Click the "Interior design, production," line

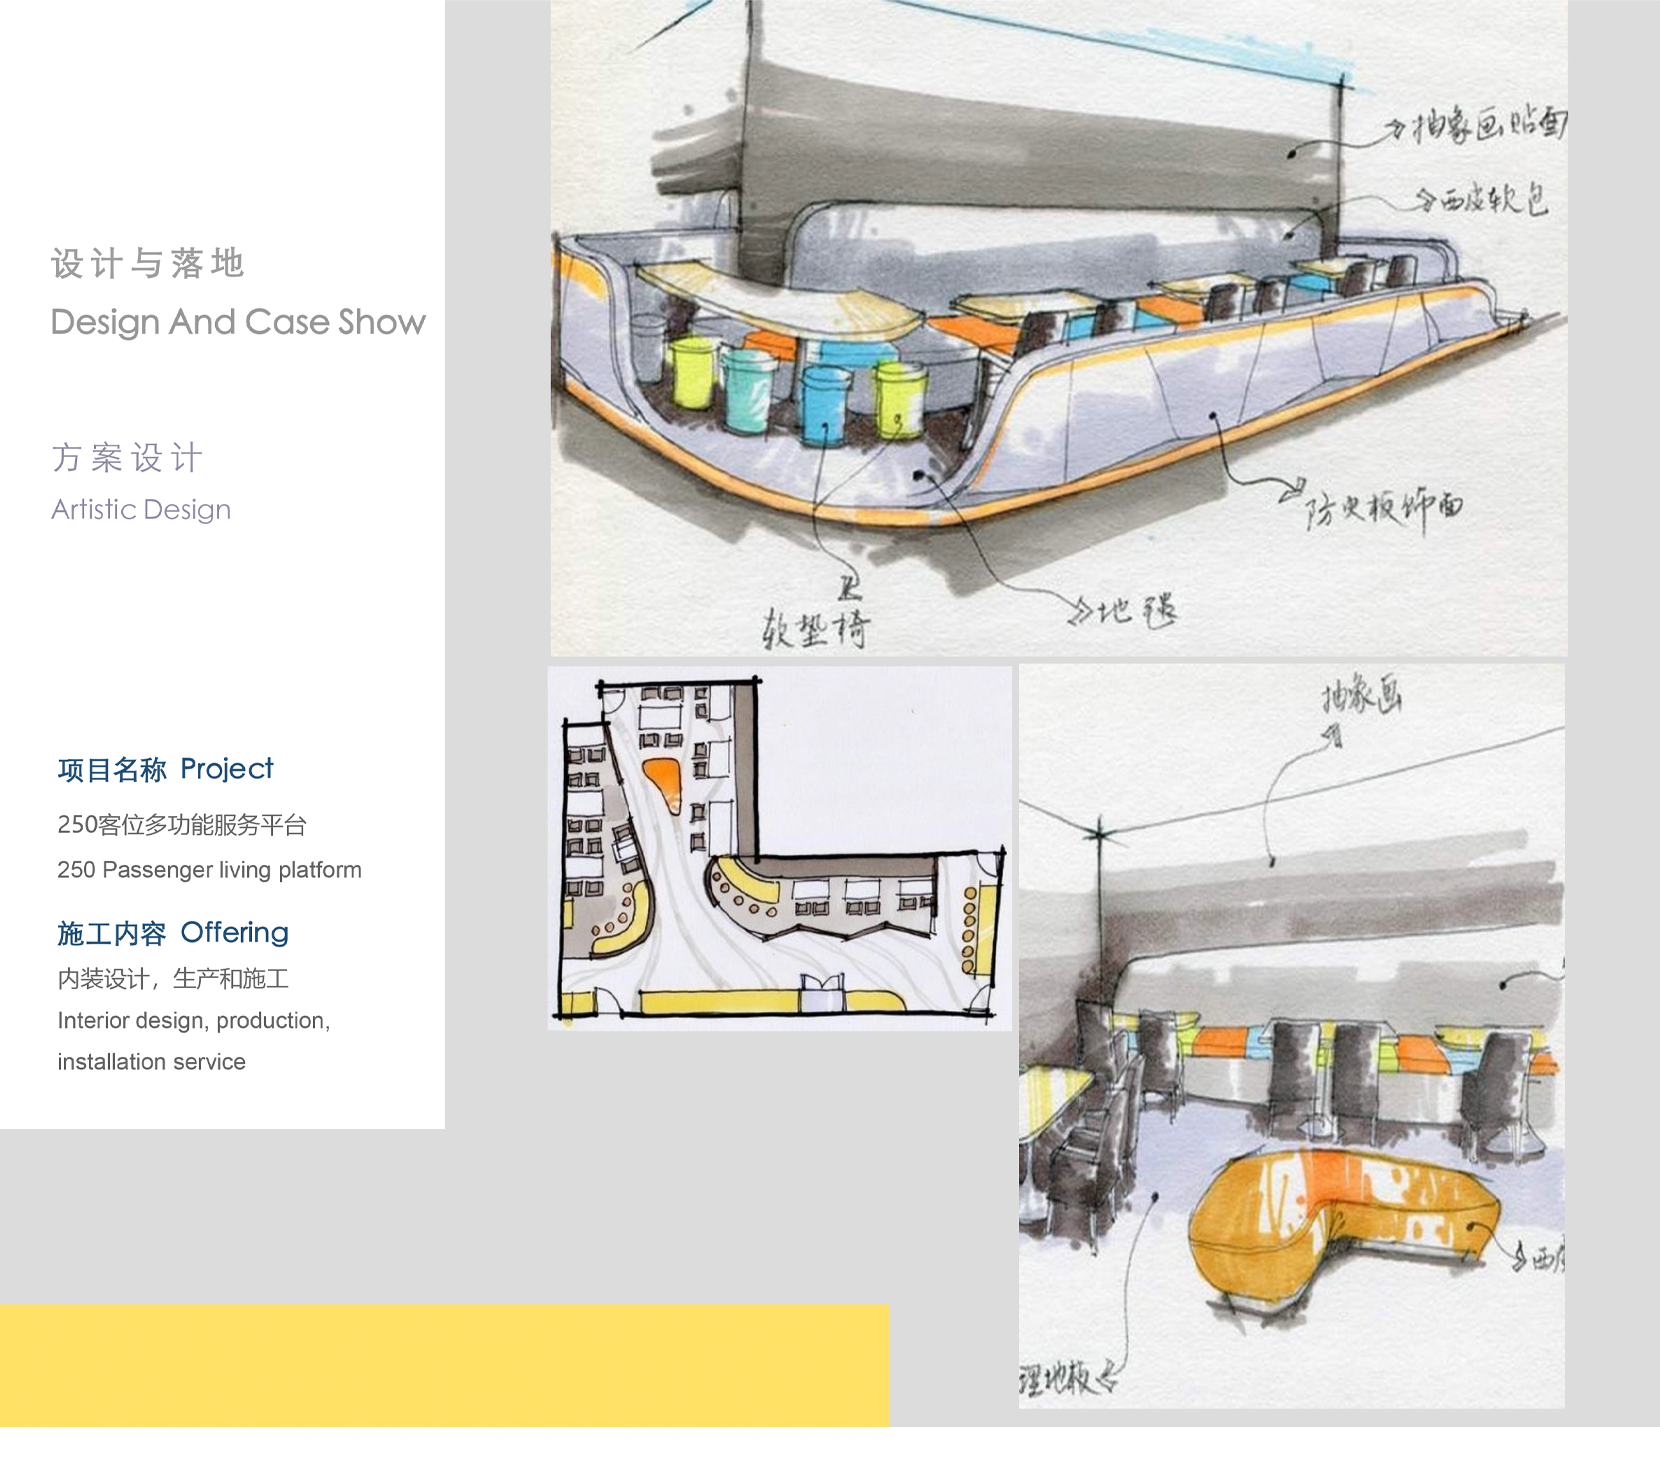pos(194,1021)
